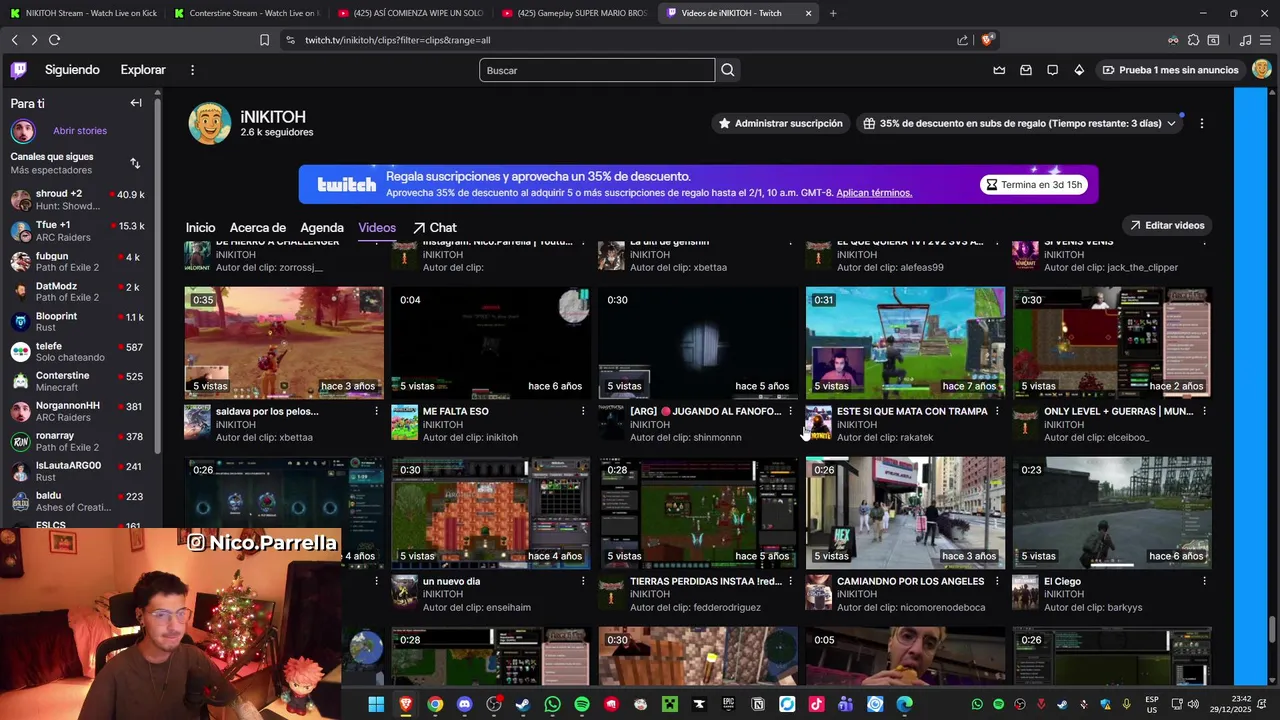The height and width of the screenshot is (720, 1280).
Task: Bookmark this page with the bookmark icon
Action: pos(264,40)
